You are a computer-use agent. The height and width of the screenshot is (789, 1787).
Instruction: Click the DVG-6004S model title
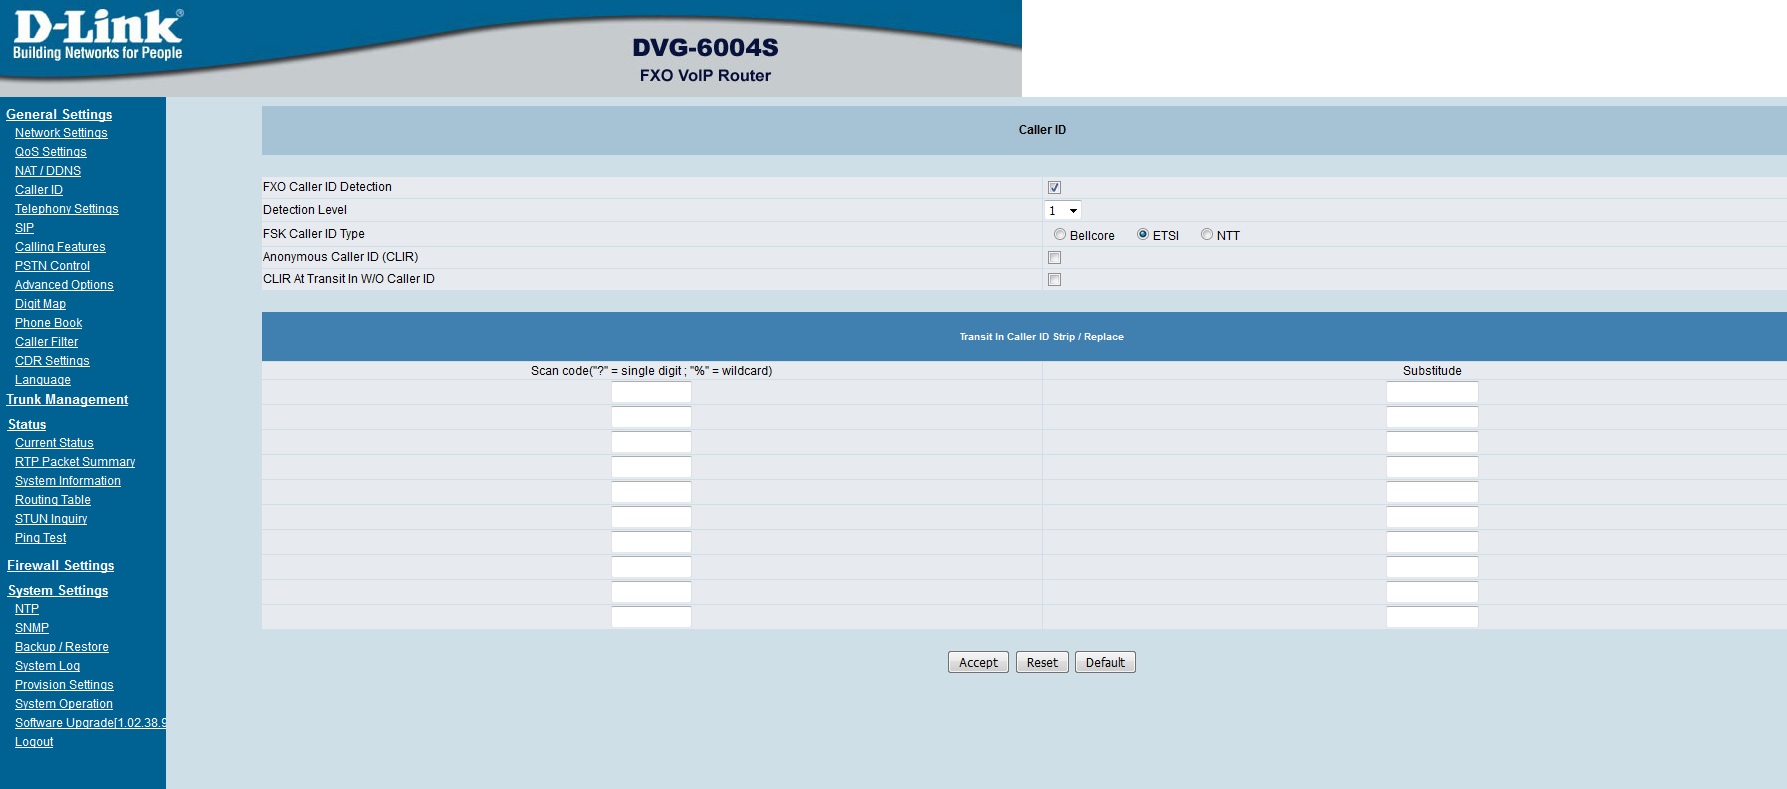tap(705, 48)
